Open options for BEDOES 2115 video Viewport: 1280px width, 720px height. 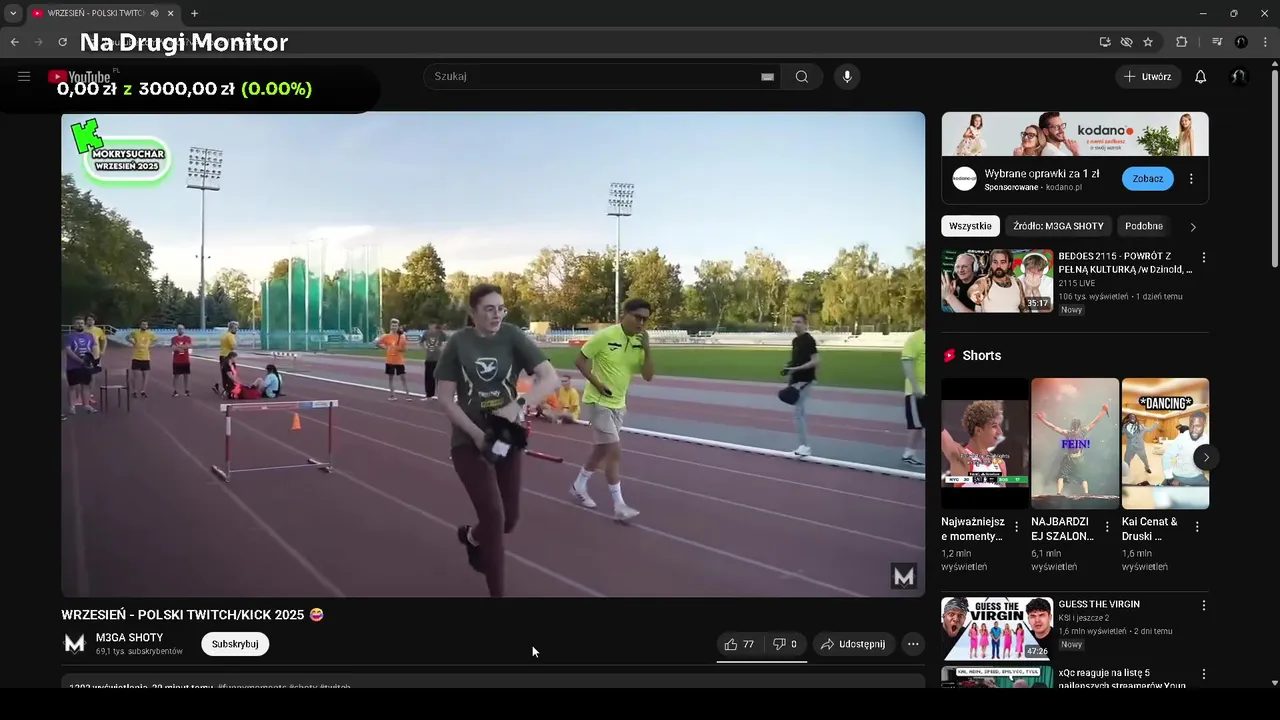pyautogui.click(x=1204, y=258)
